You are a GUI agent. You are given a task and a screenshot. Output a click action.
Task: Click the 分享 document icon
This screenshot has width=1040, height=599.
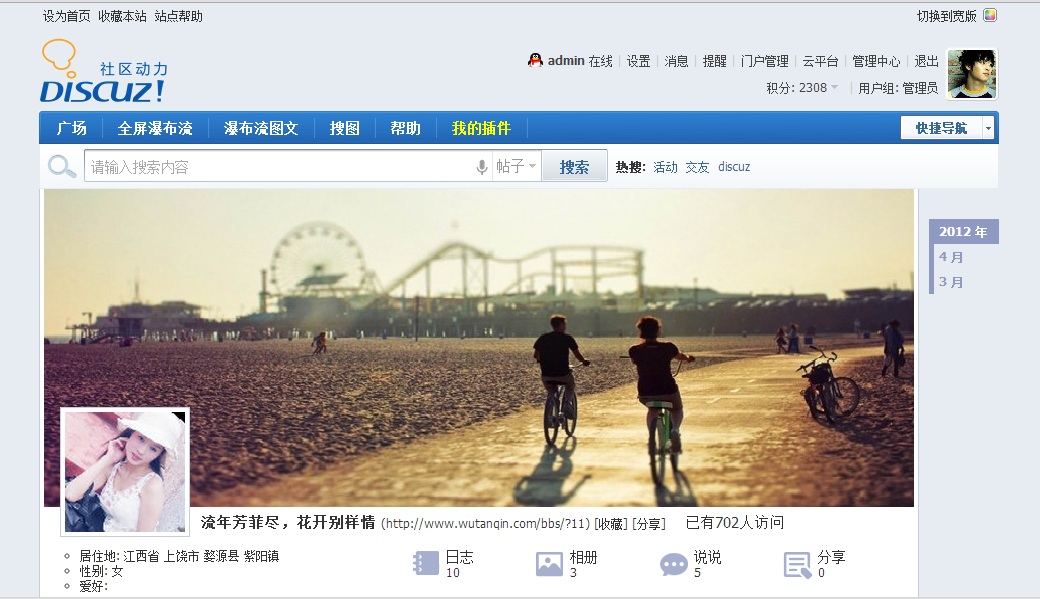(797, 565)
